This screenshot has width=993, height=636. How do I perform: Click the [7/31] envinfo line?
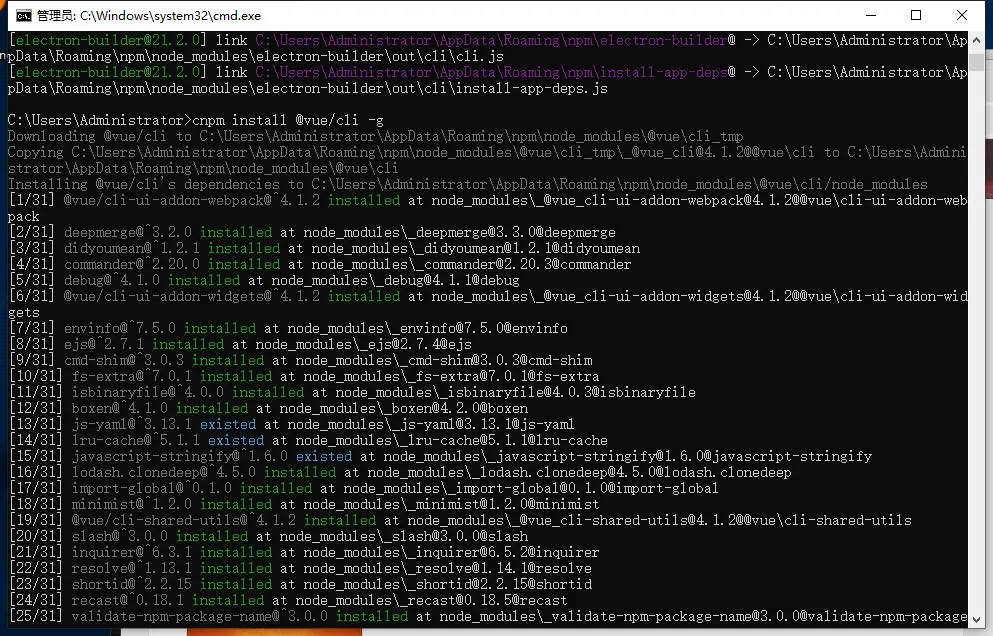[x=288, y=328]
